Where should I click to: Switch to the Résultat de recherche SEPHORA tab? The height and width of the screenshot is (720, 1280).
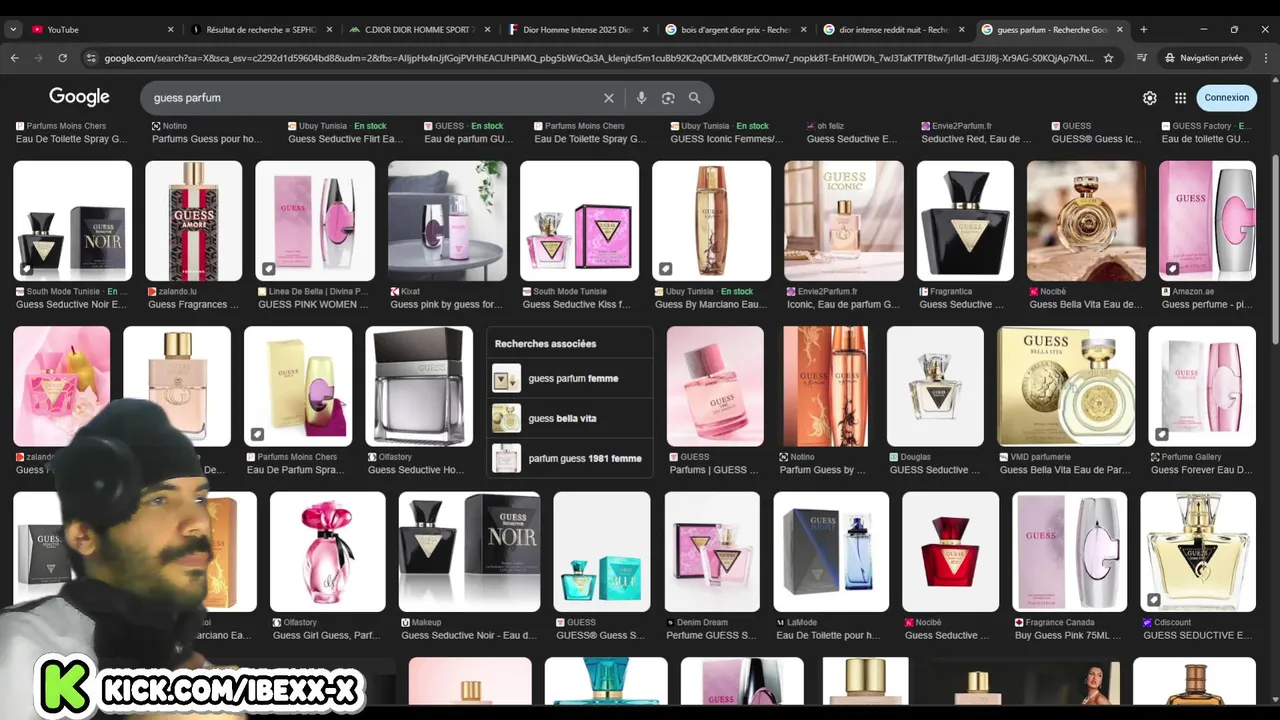click(260, 29)
